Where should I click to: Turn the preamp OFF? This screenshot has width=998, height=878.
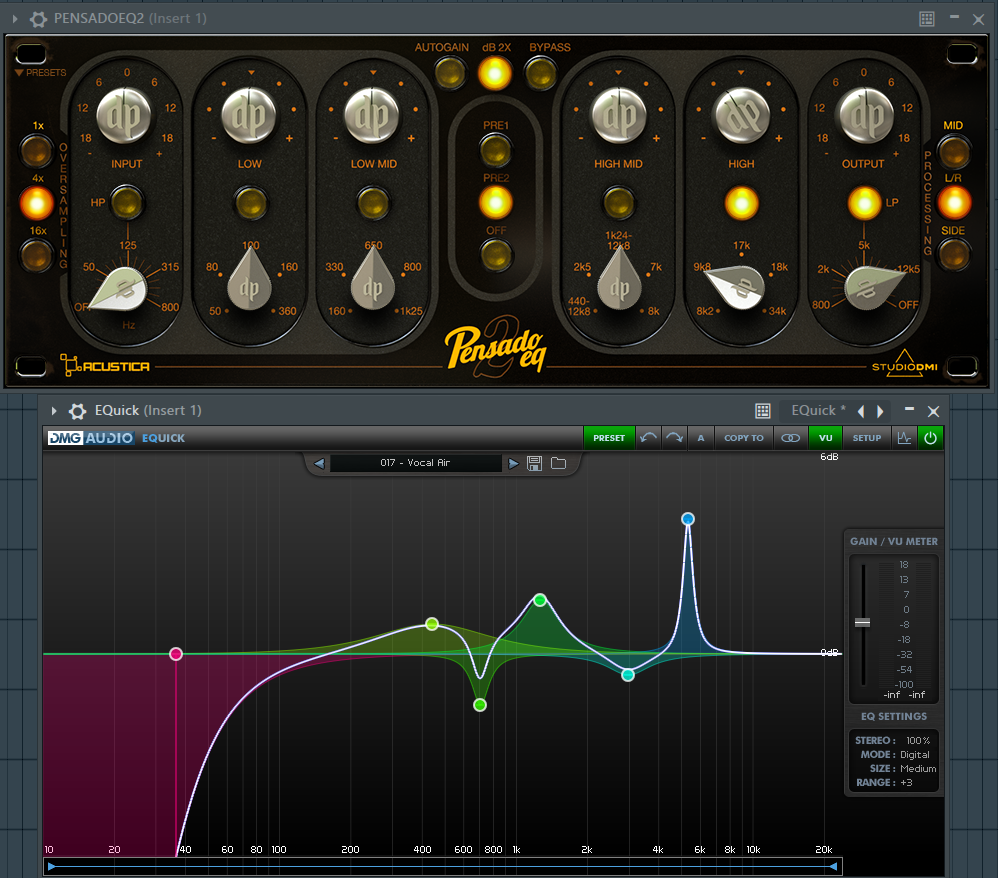tap(495, 256)
